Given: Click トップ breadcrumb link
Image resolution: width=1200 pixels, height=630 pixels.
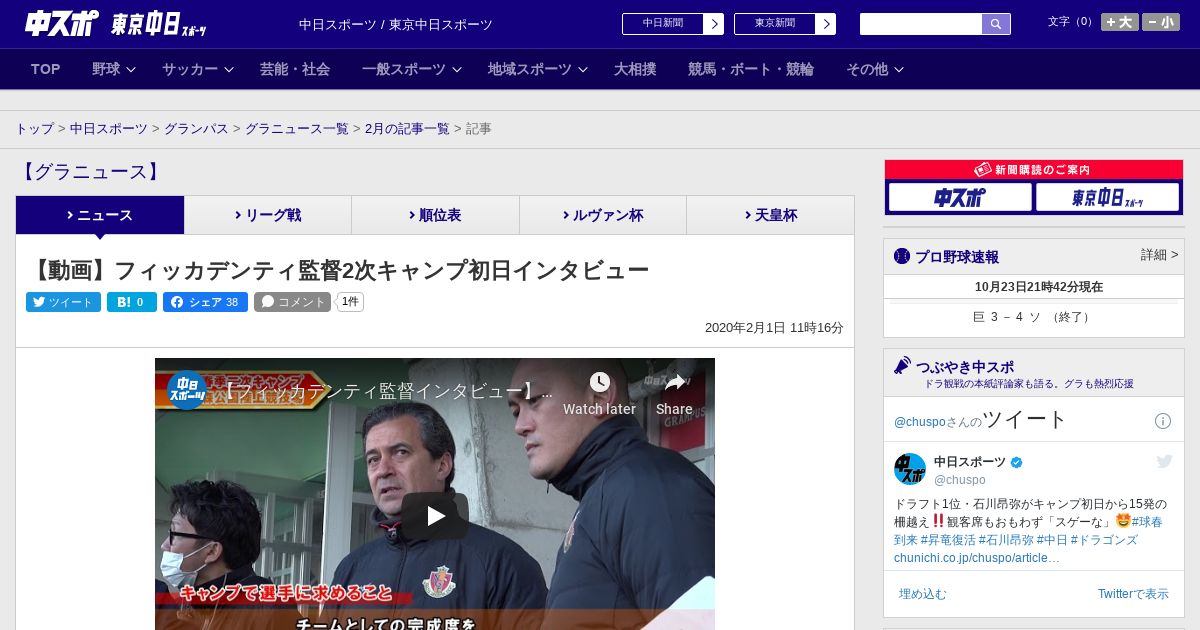Looking at the screenshot, I should [34, 129].
